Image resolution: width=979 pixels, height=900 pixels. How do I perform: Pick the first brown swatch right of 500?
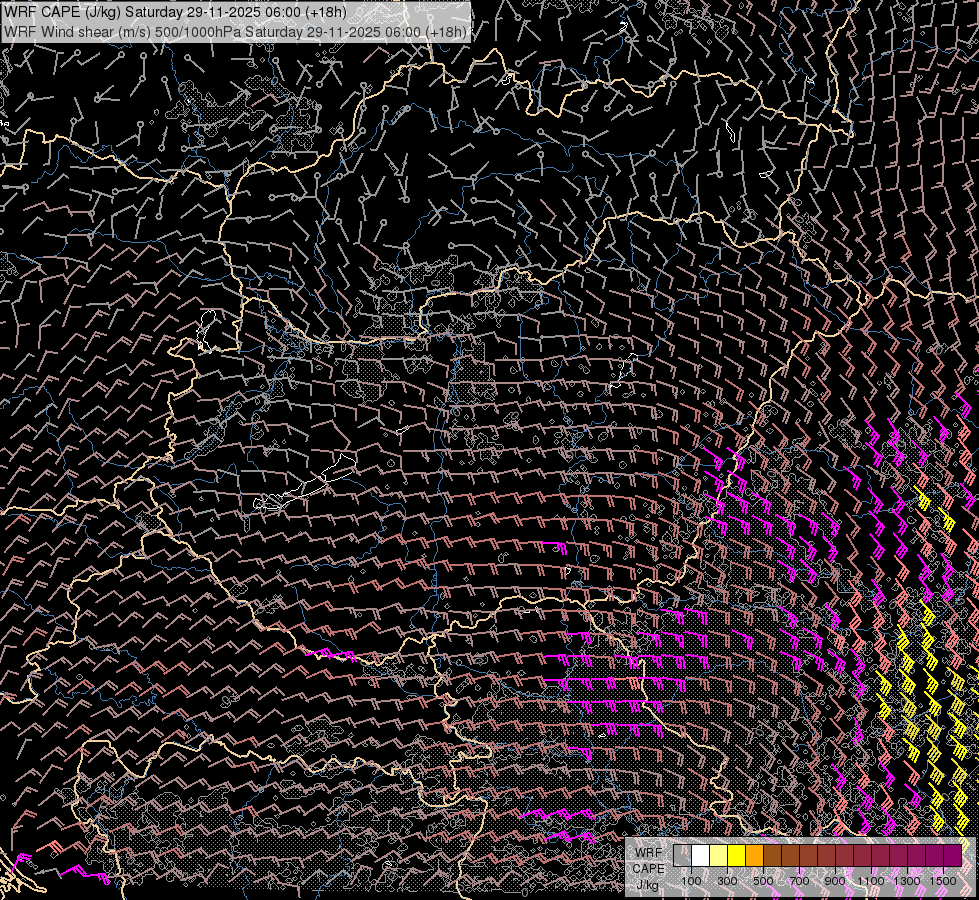point(772,856)
